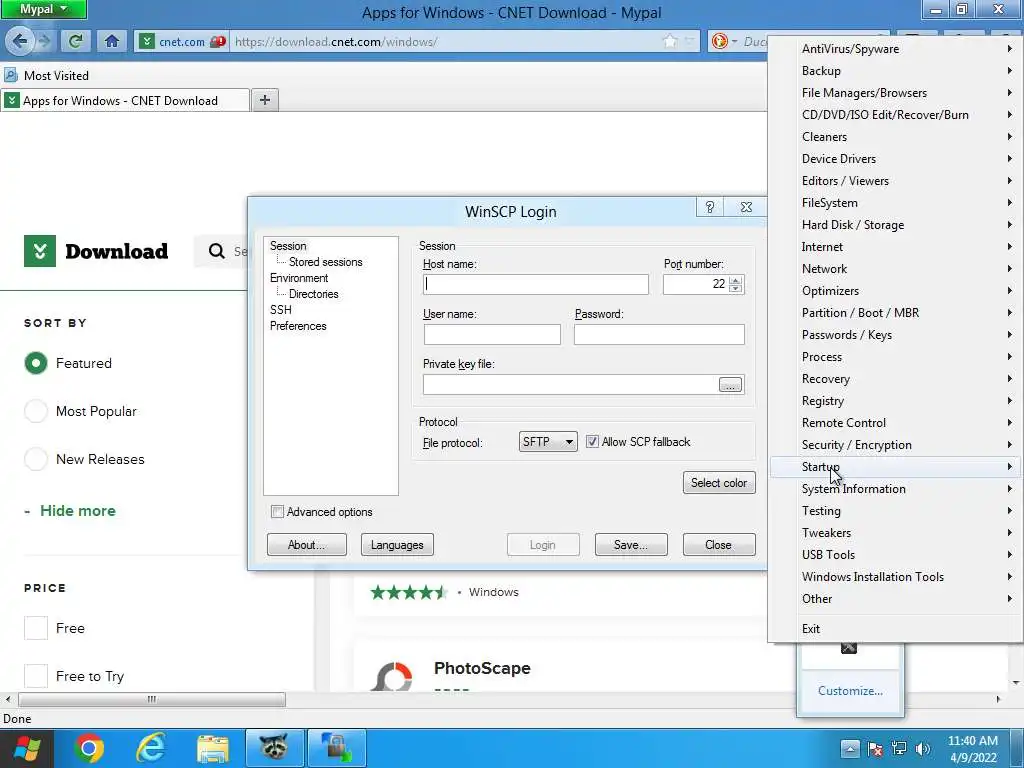Click the Languages button
The image size is (1024, 768).
coord(397,545)
